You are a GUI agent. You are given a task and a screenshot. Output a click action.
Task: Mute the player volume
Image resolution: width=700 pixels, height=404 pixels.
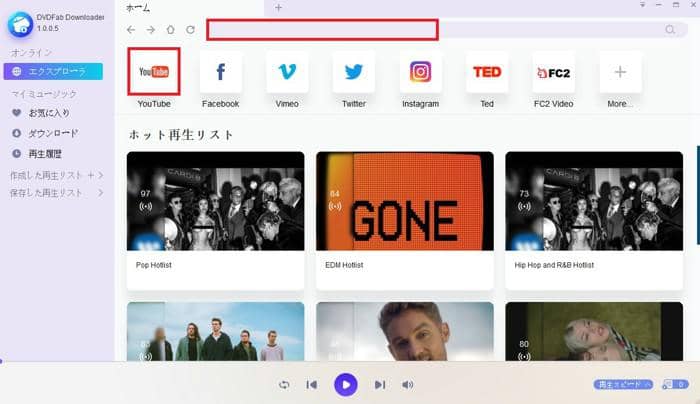pos(407,384)
